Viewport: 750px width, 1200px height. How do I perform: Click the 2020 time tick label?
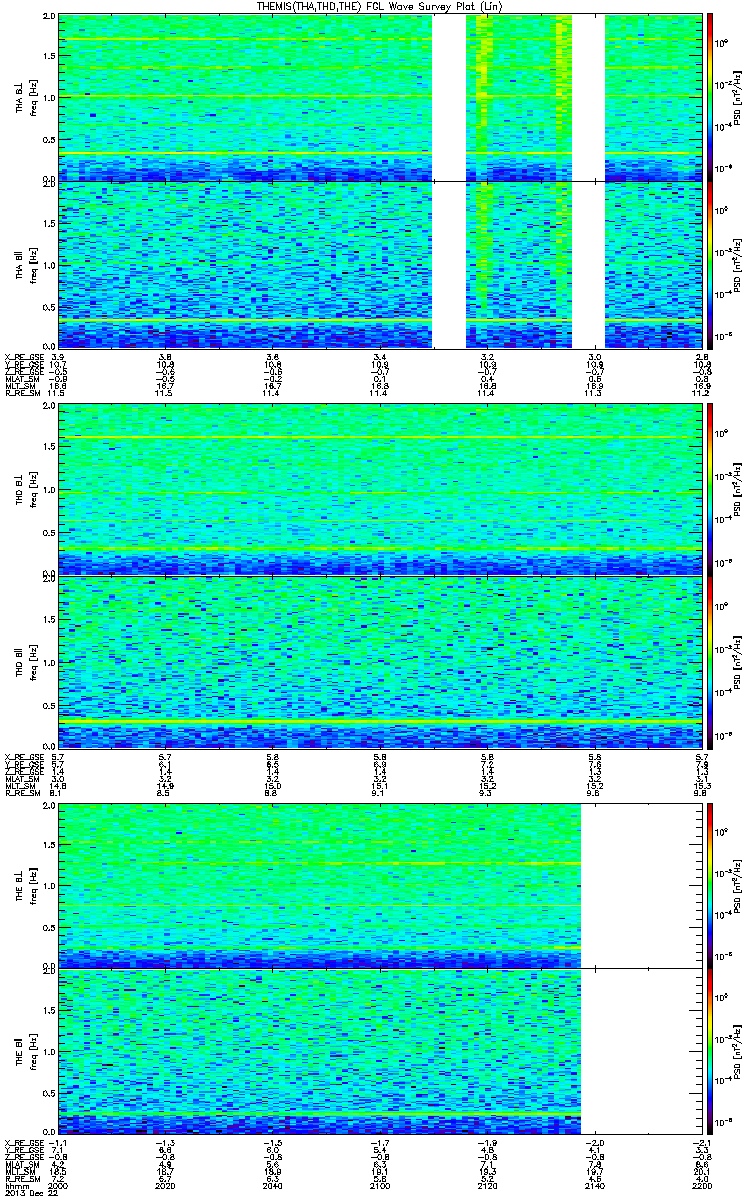pos(165,1186)
